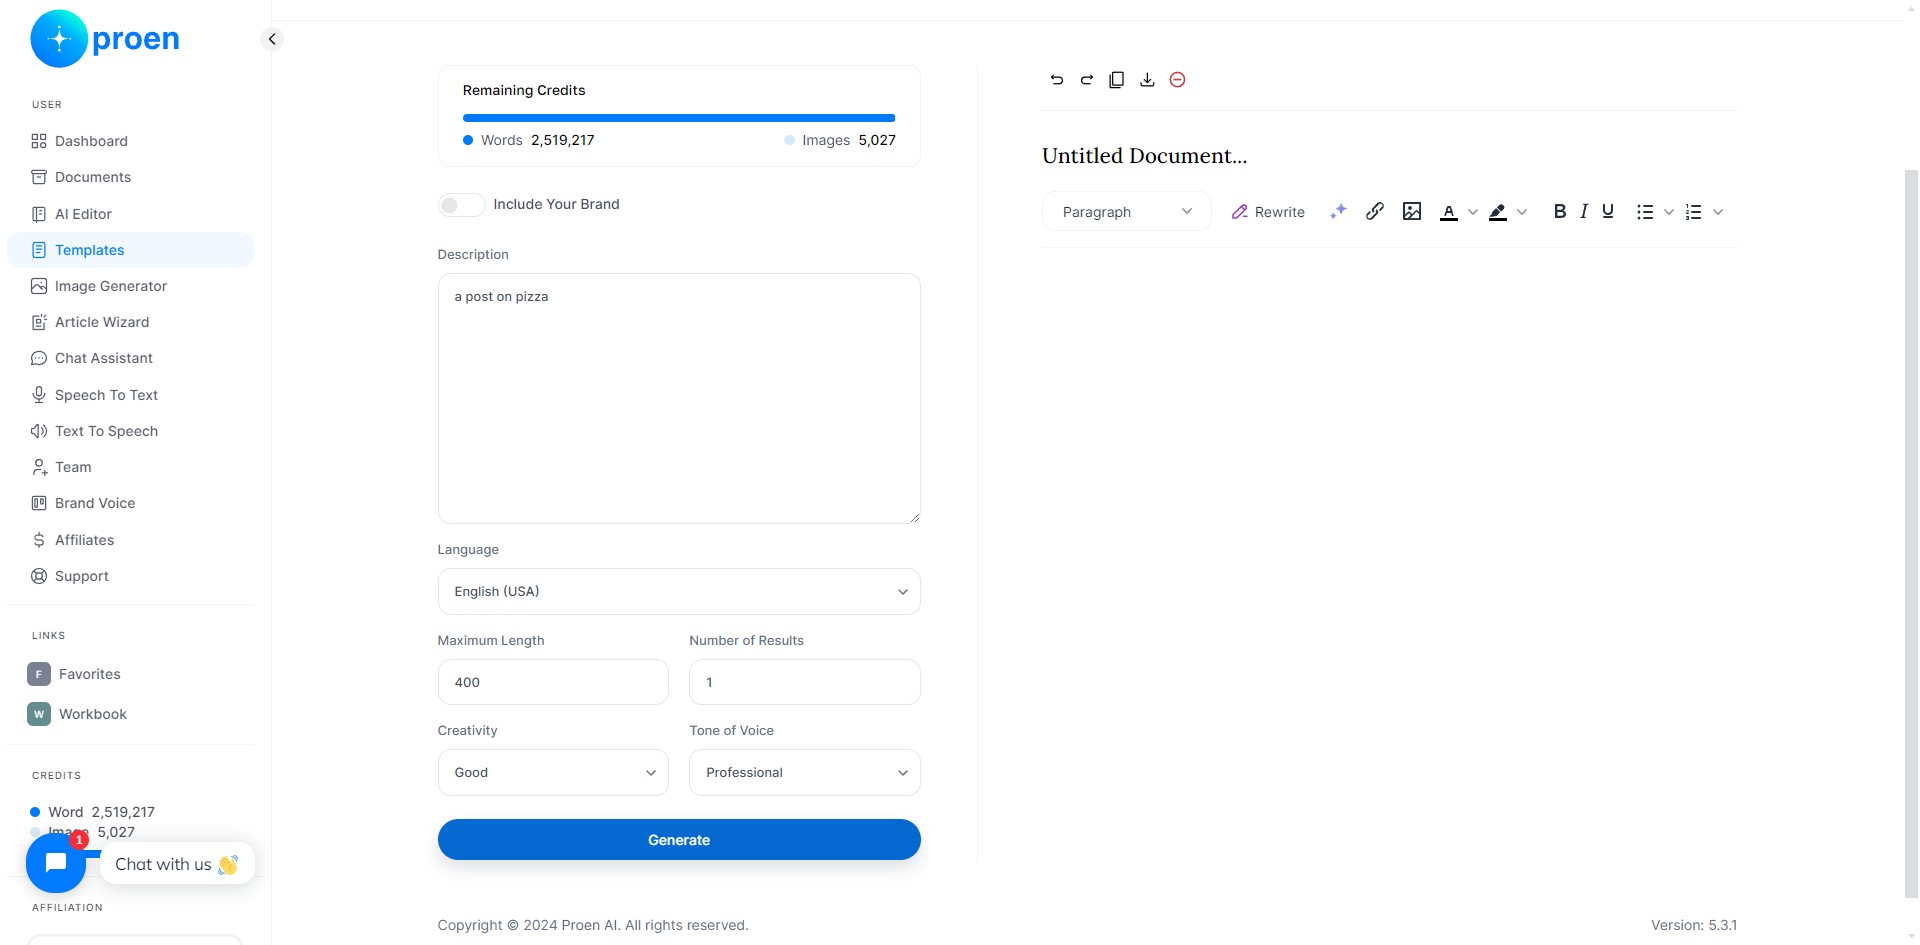Image resolution: width=1920 pixels, height=945 pixels.
Task: Expand the numbered list style arrow
Action: (1718, 212)
